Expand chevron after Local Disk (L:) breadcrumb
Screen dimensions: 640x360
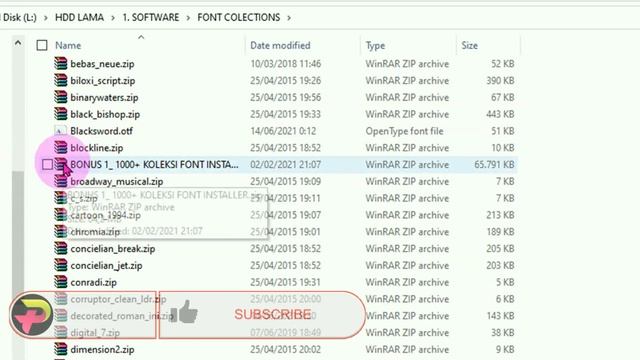click(46, 18)
